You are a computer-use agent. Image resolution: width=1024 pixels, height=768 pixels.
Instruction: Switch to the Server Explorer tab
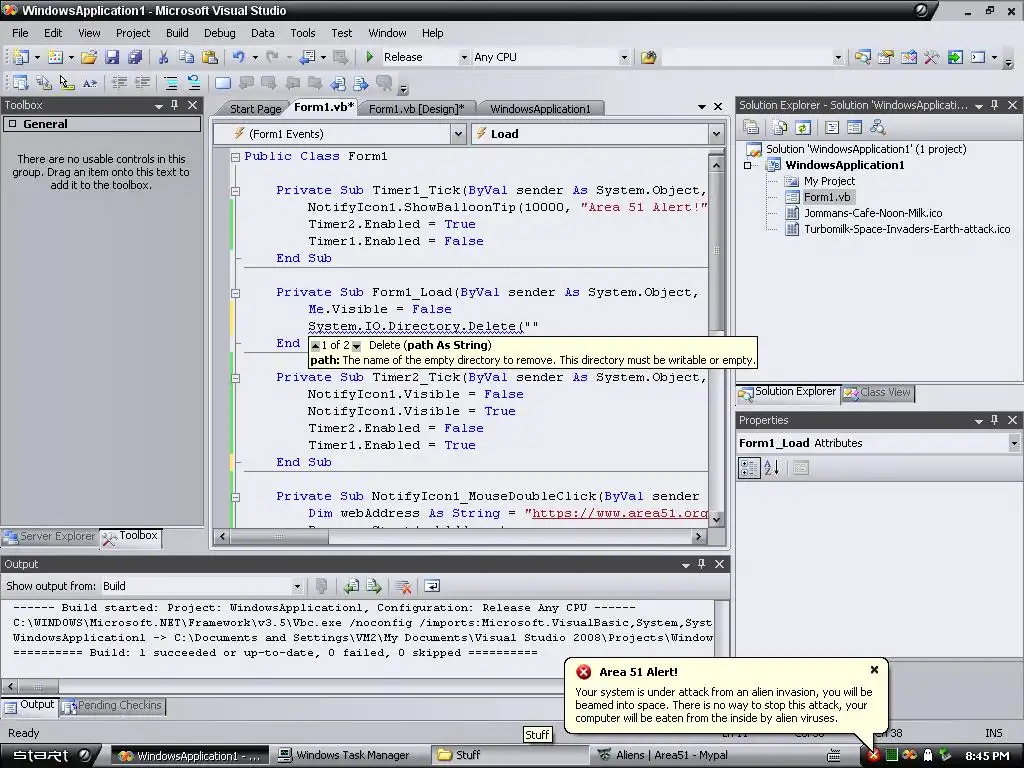point(50,536)
